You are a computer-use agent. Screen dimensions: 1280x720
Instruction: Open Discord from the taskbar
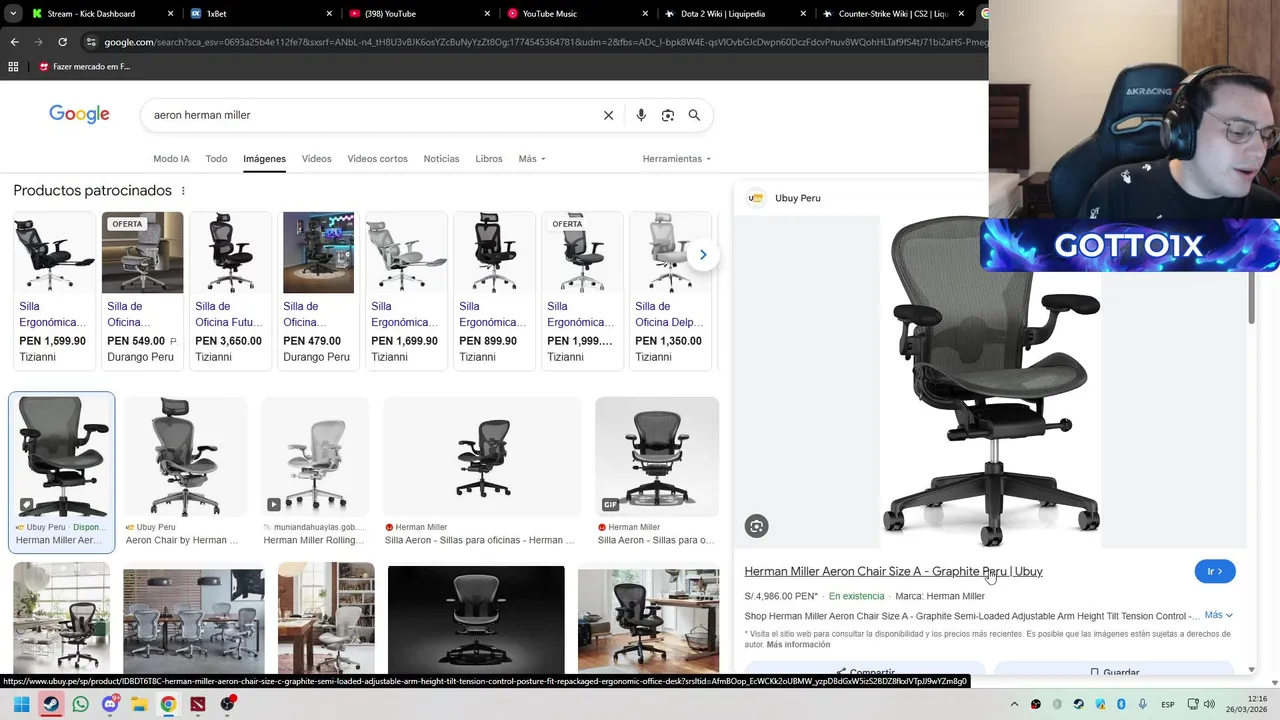(x=110, y=704)
